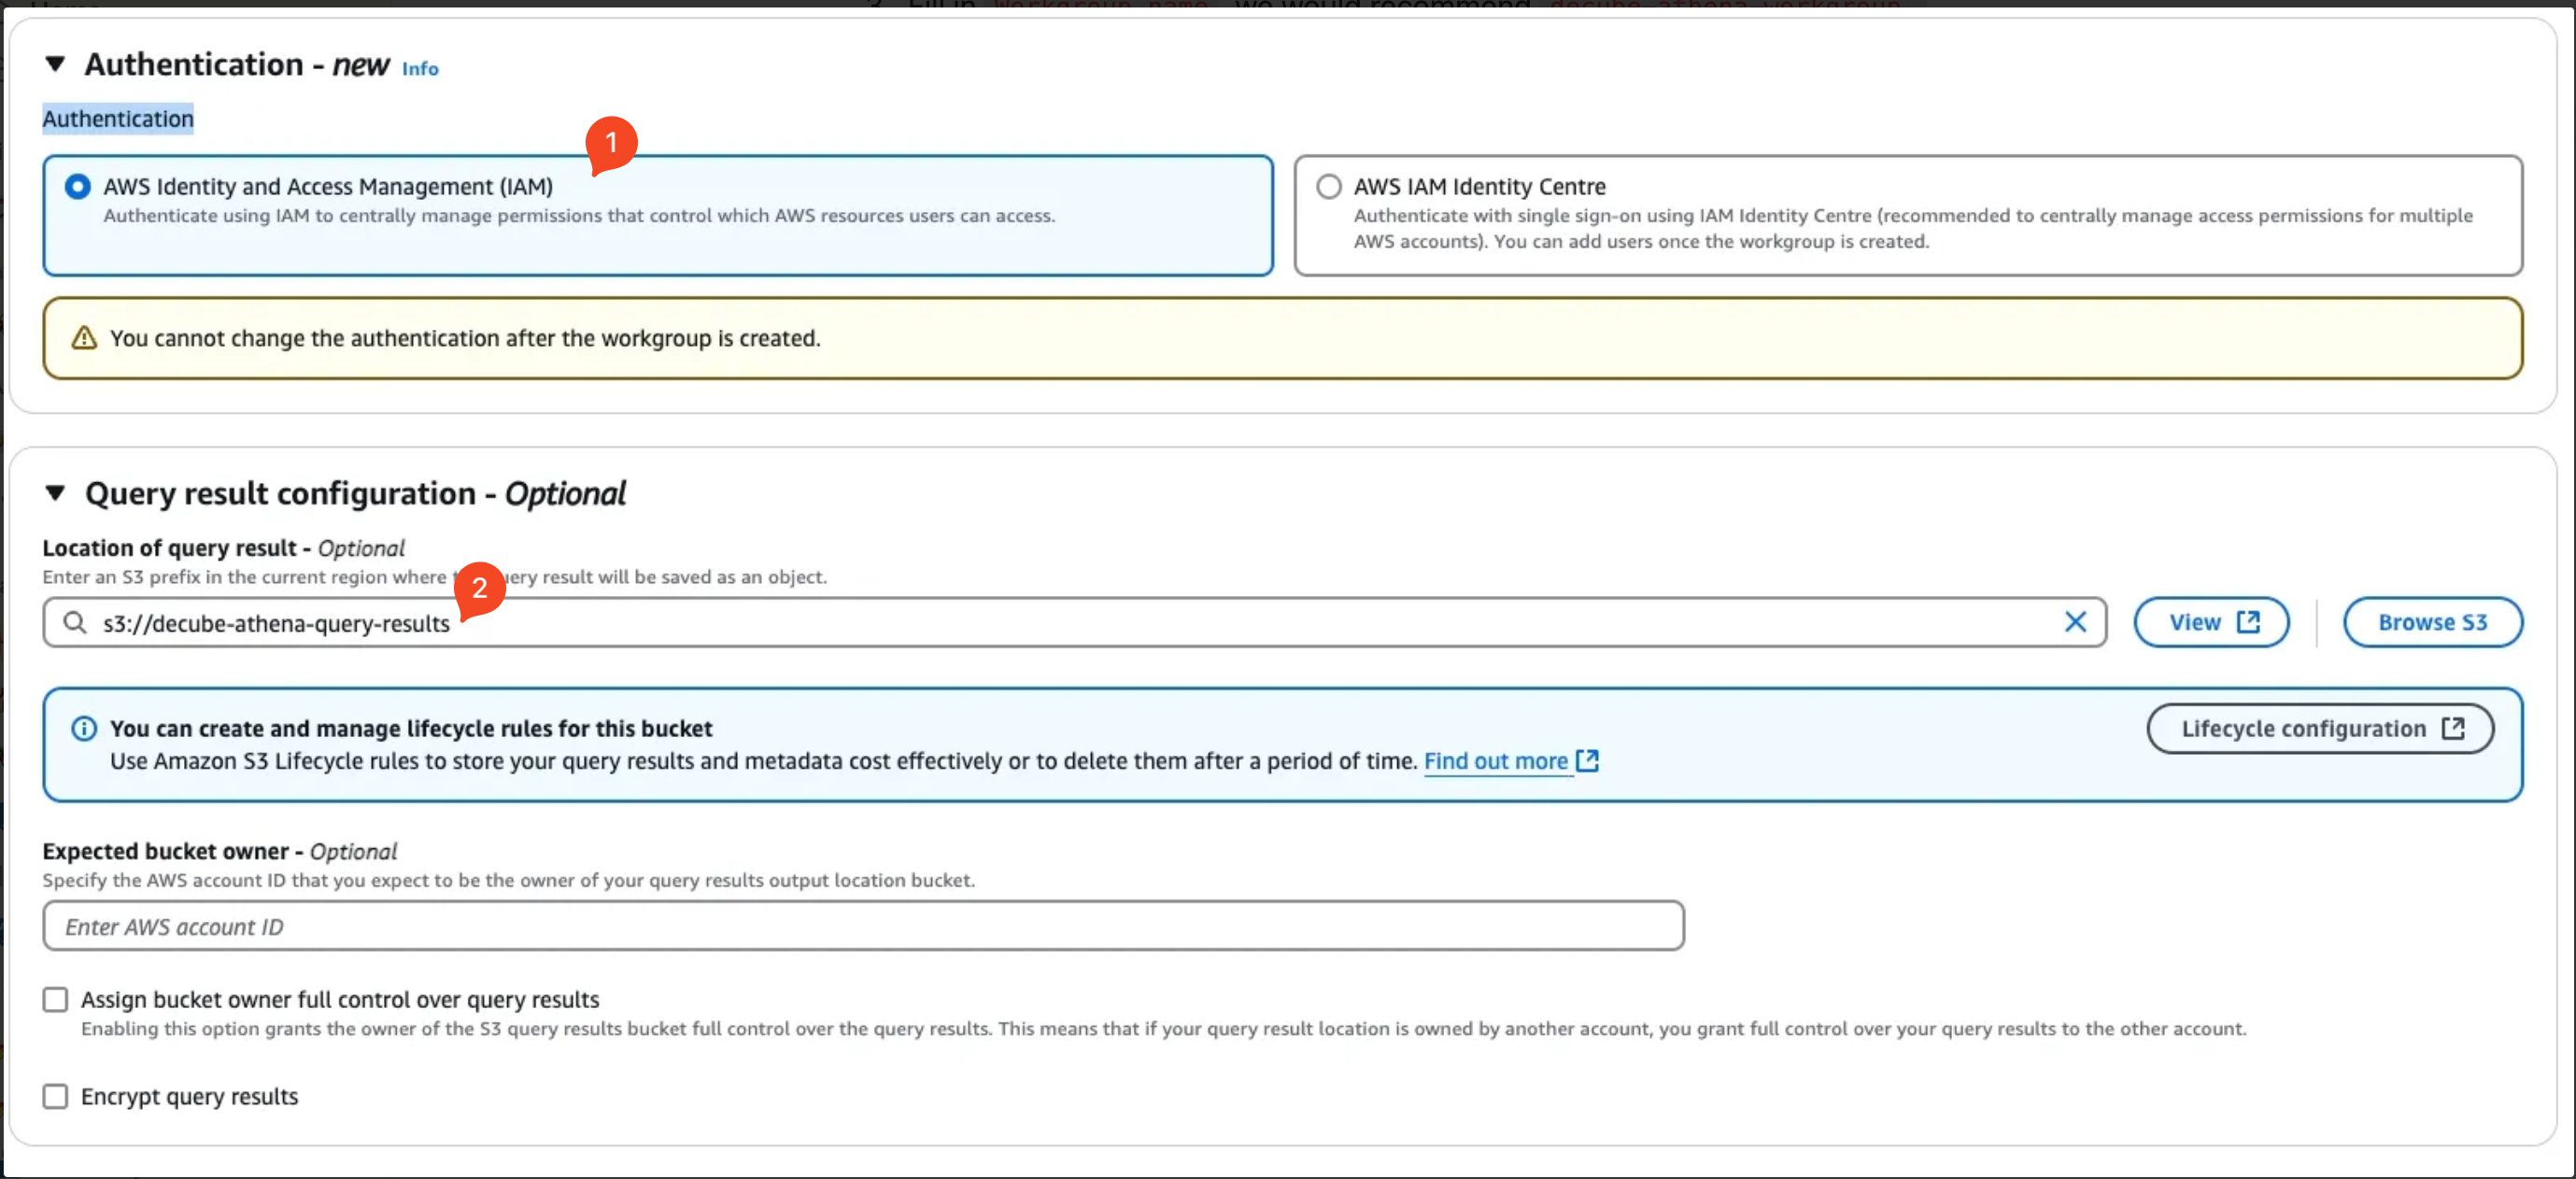Click Browse S3 button

click(x=2431, y=623)
